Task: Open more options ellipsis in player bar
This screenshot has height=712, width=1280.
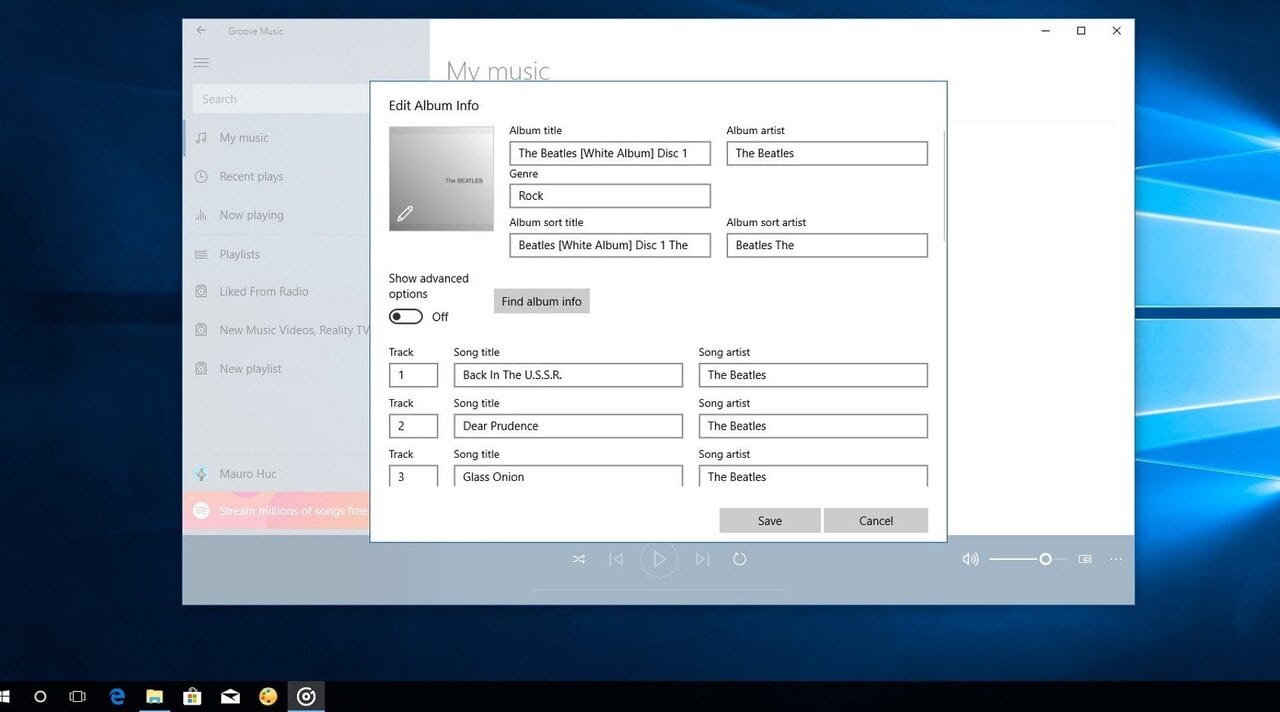Action: pos(1116,559)
